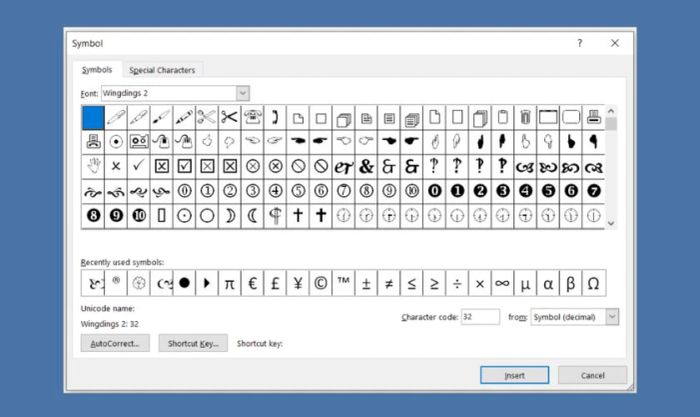Pick the greater-than-or-equal sign
The height and width of the screenshot is (417, 700).
[x=434, y=283]
